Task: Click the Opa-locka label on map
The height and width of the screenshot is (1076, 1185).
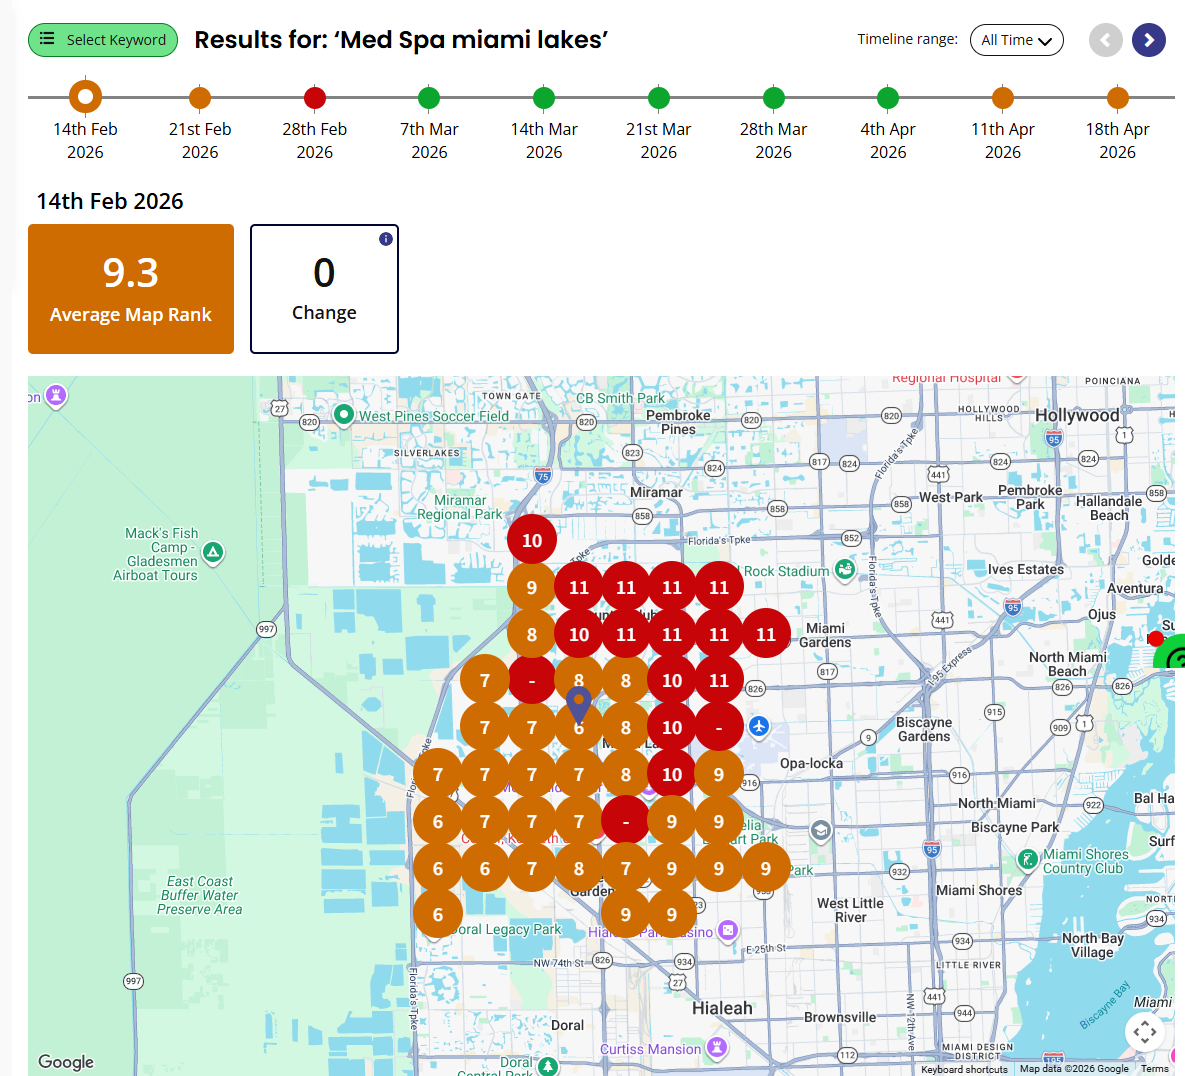Action: (812, 763)
